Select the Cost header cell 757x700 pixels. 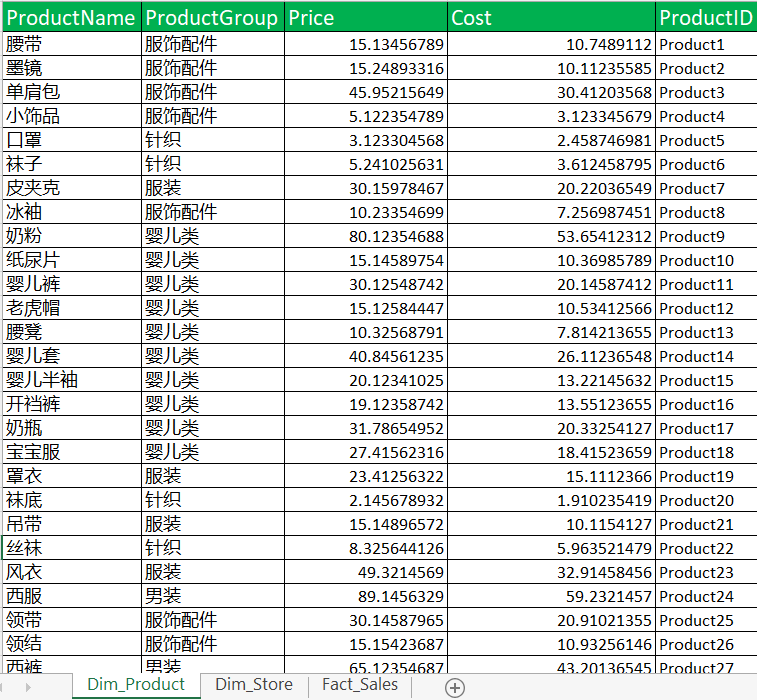point(551,17)
